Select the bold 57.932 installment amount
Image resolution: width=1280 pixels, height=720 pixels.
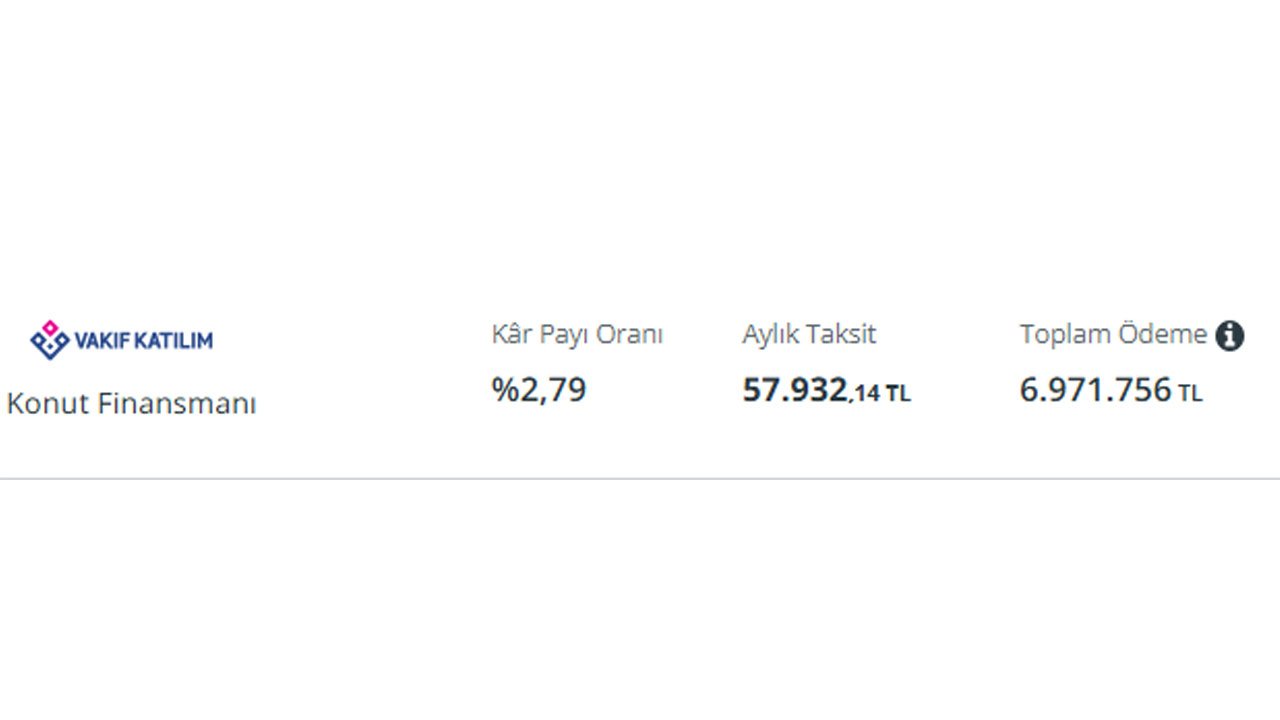795,389
